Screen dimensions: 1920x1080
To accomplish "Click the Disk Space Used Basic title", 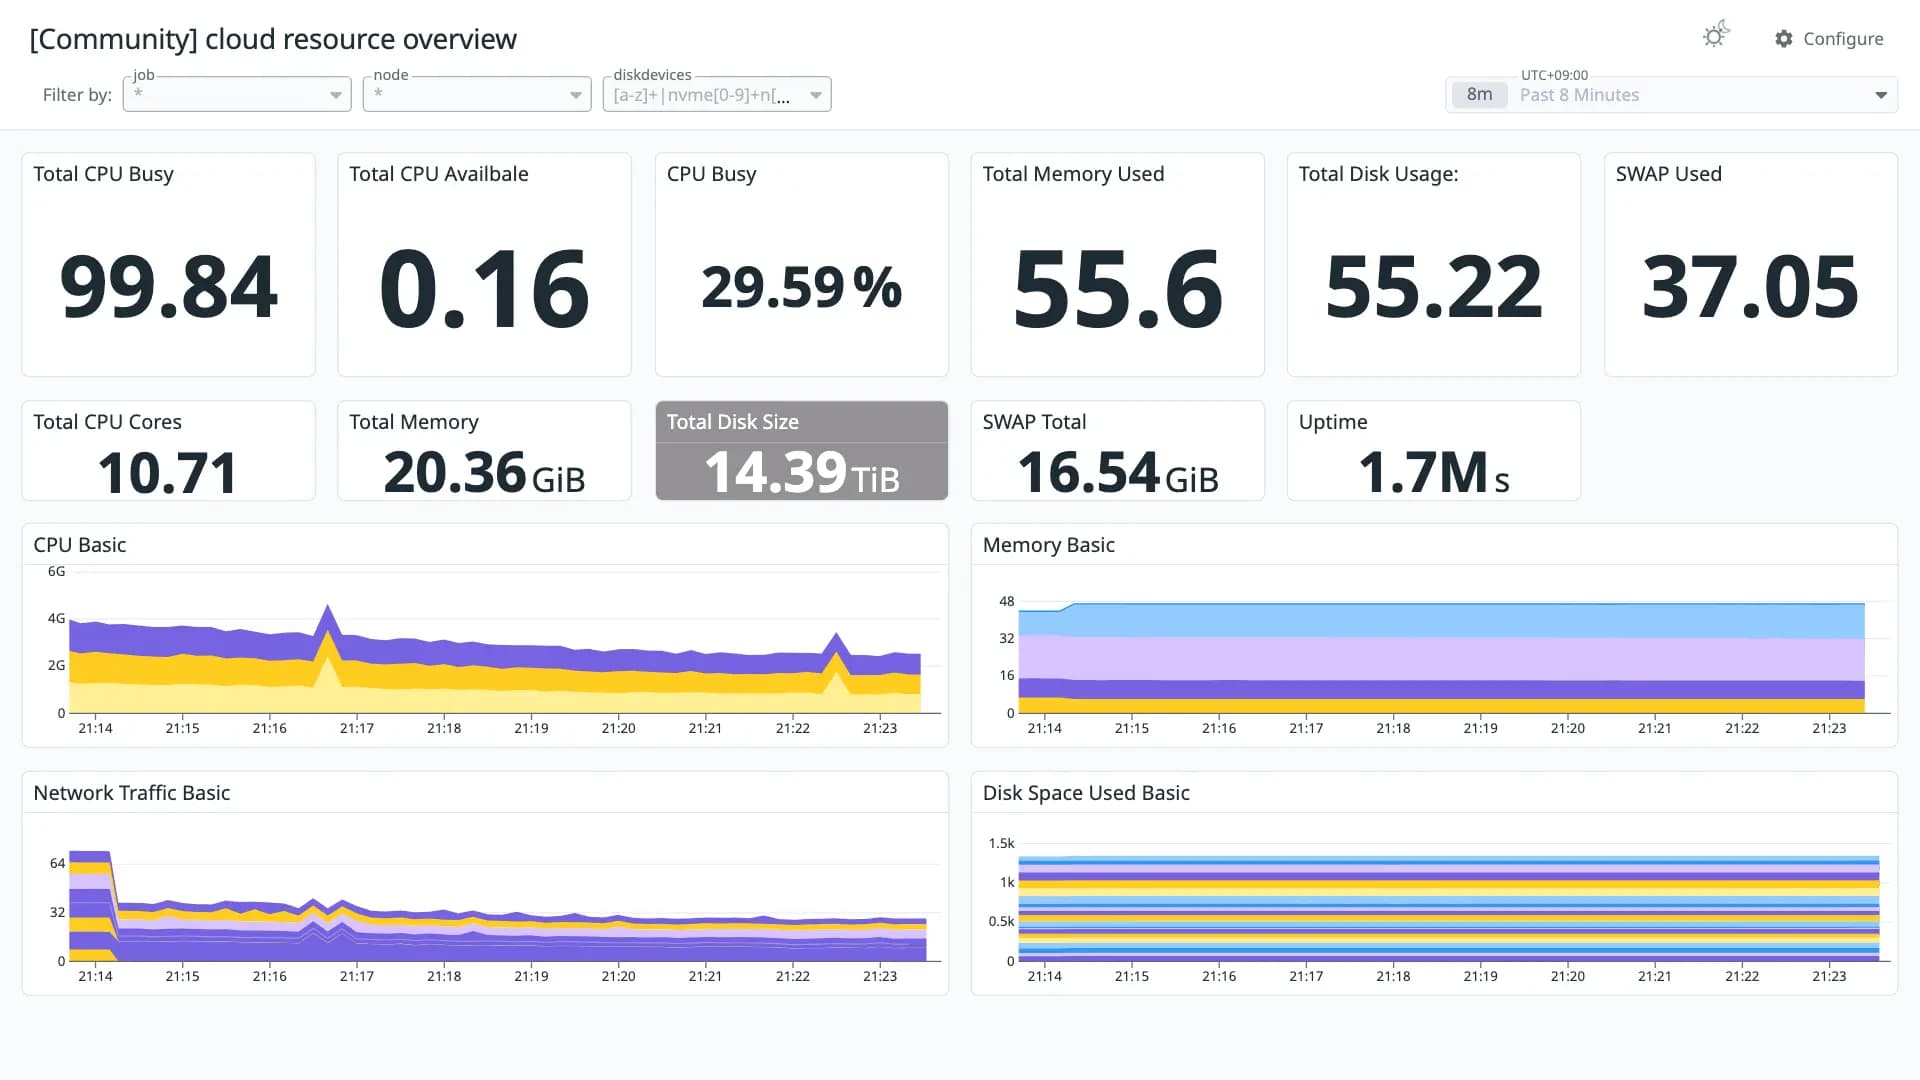I will click(1086, 793).
